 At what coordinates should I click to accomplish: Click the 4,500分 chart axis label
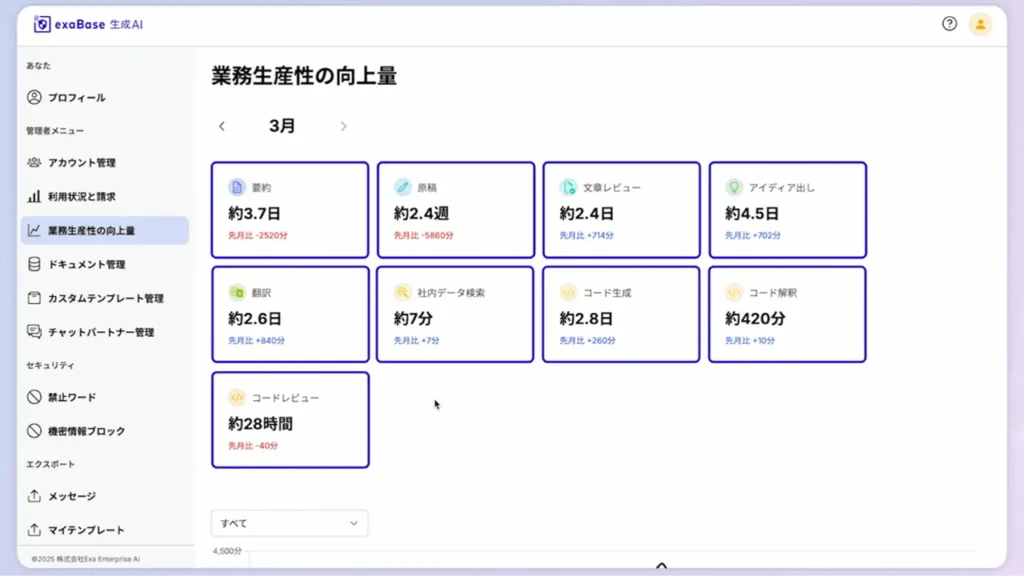tap(227, 551)
